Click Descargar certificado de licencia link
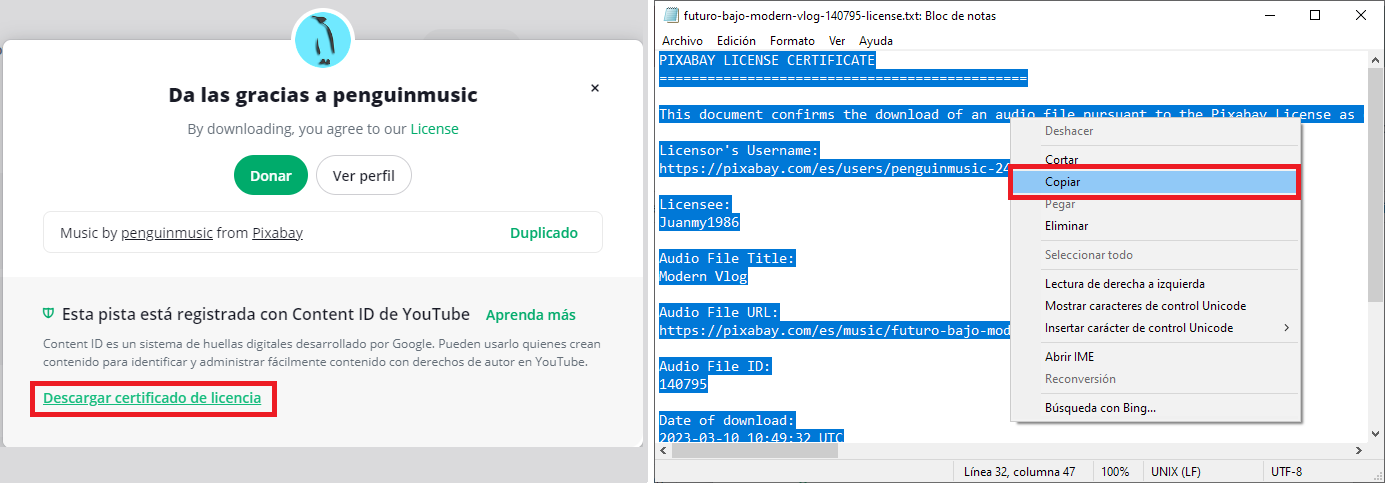 click(152, 398)
